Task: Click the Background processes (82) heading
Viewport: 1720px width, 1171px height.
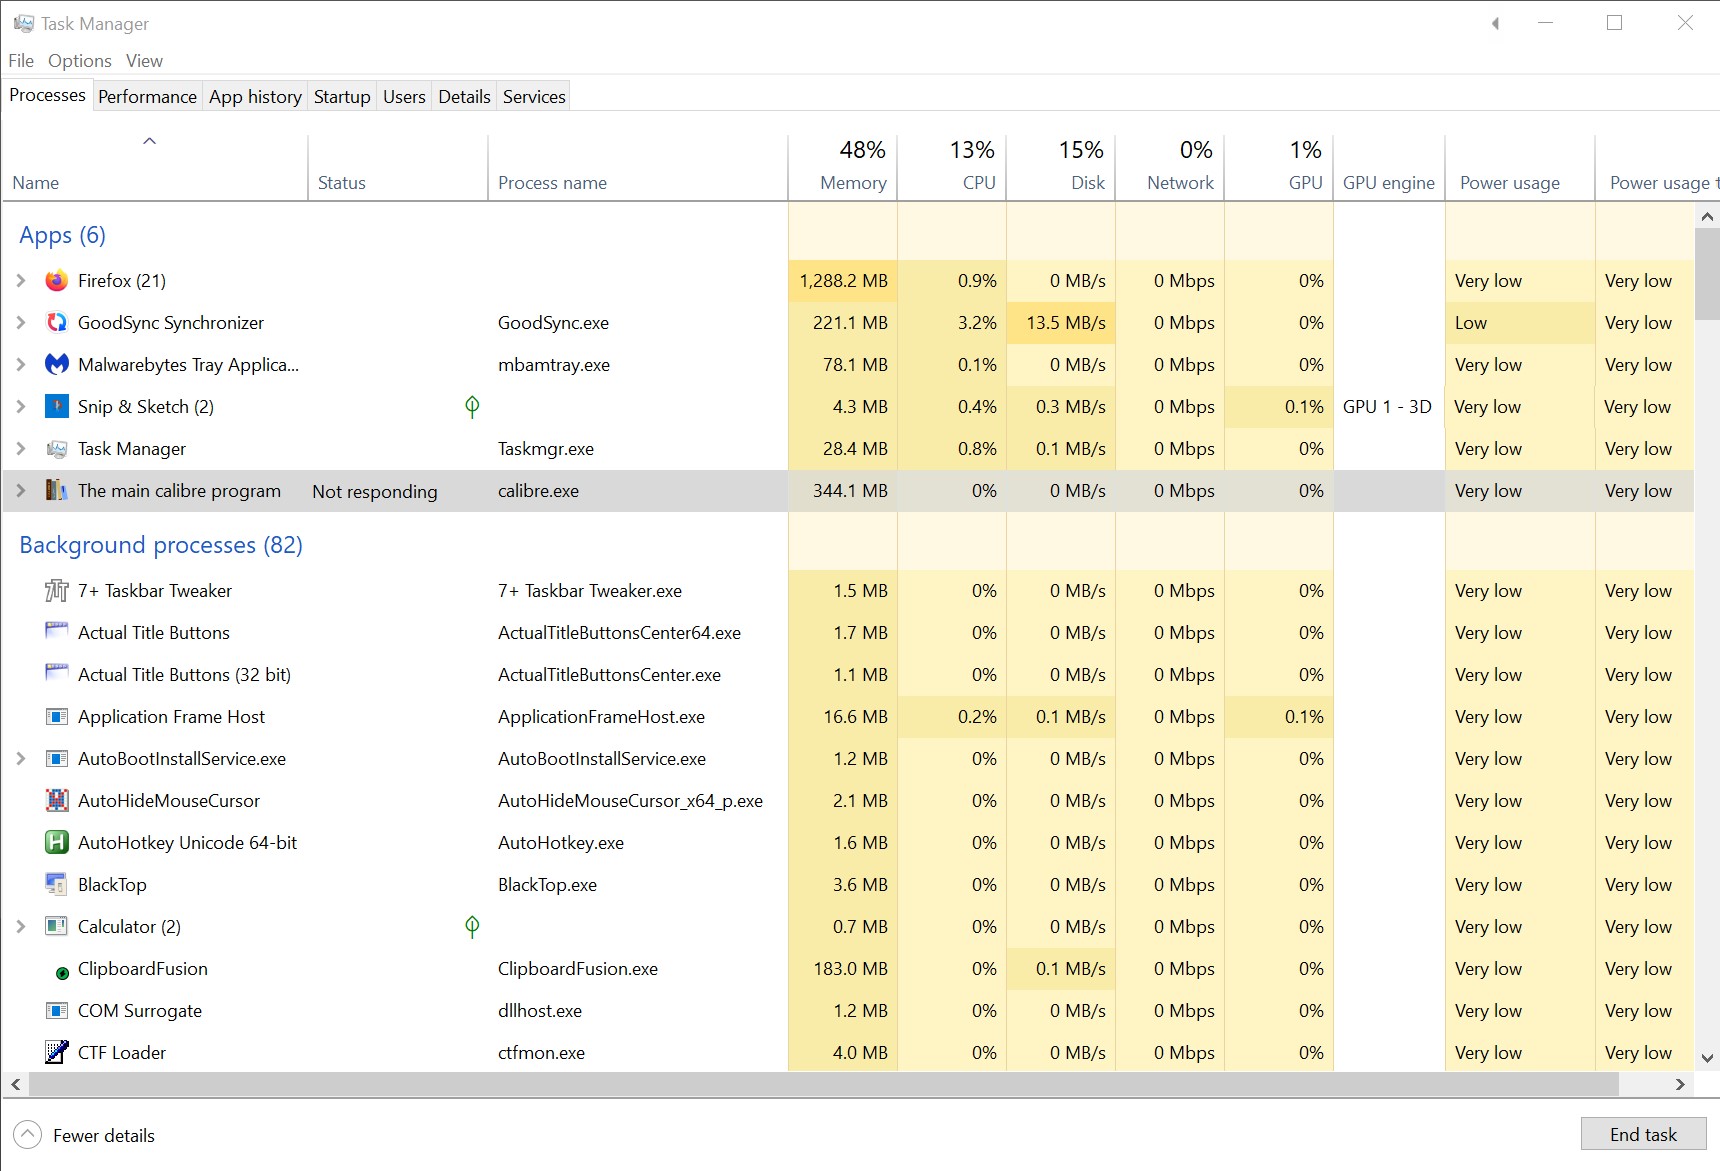Action: (161, 545)
